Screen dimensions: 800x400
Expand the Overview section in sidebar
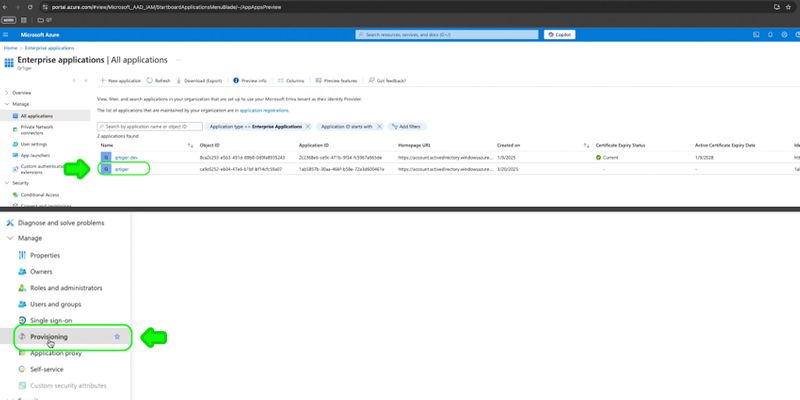[7, 93]
